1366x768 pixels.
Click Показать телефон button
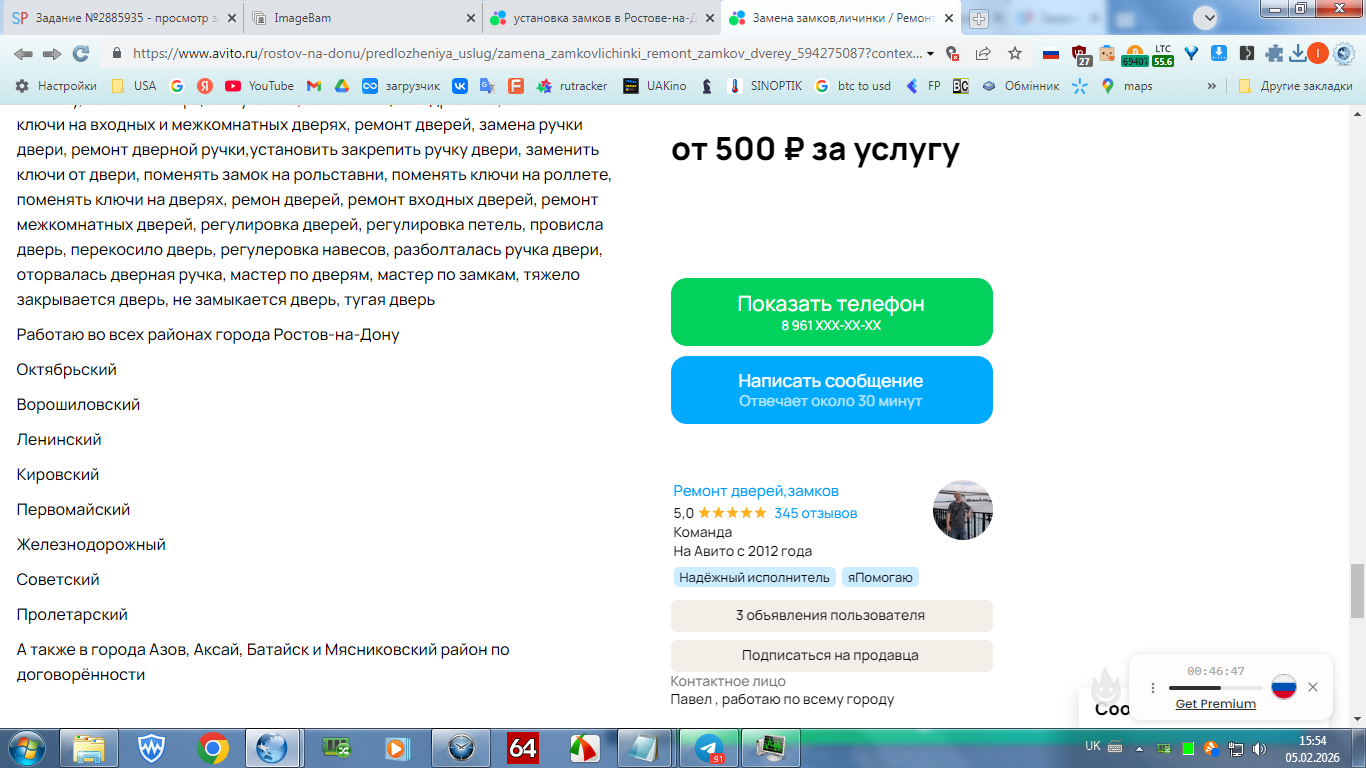tap(832, 312)
